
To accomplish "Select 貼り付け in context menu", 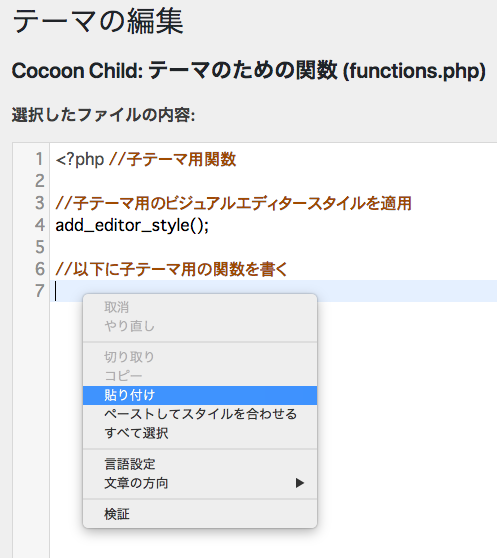I will pyautogui.click(x=200, y=395).
